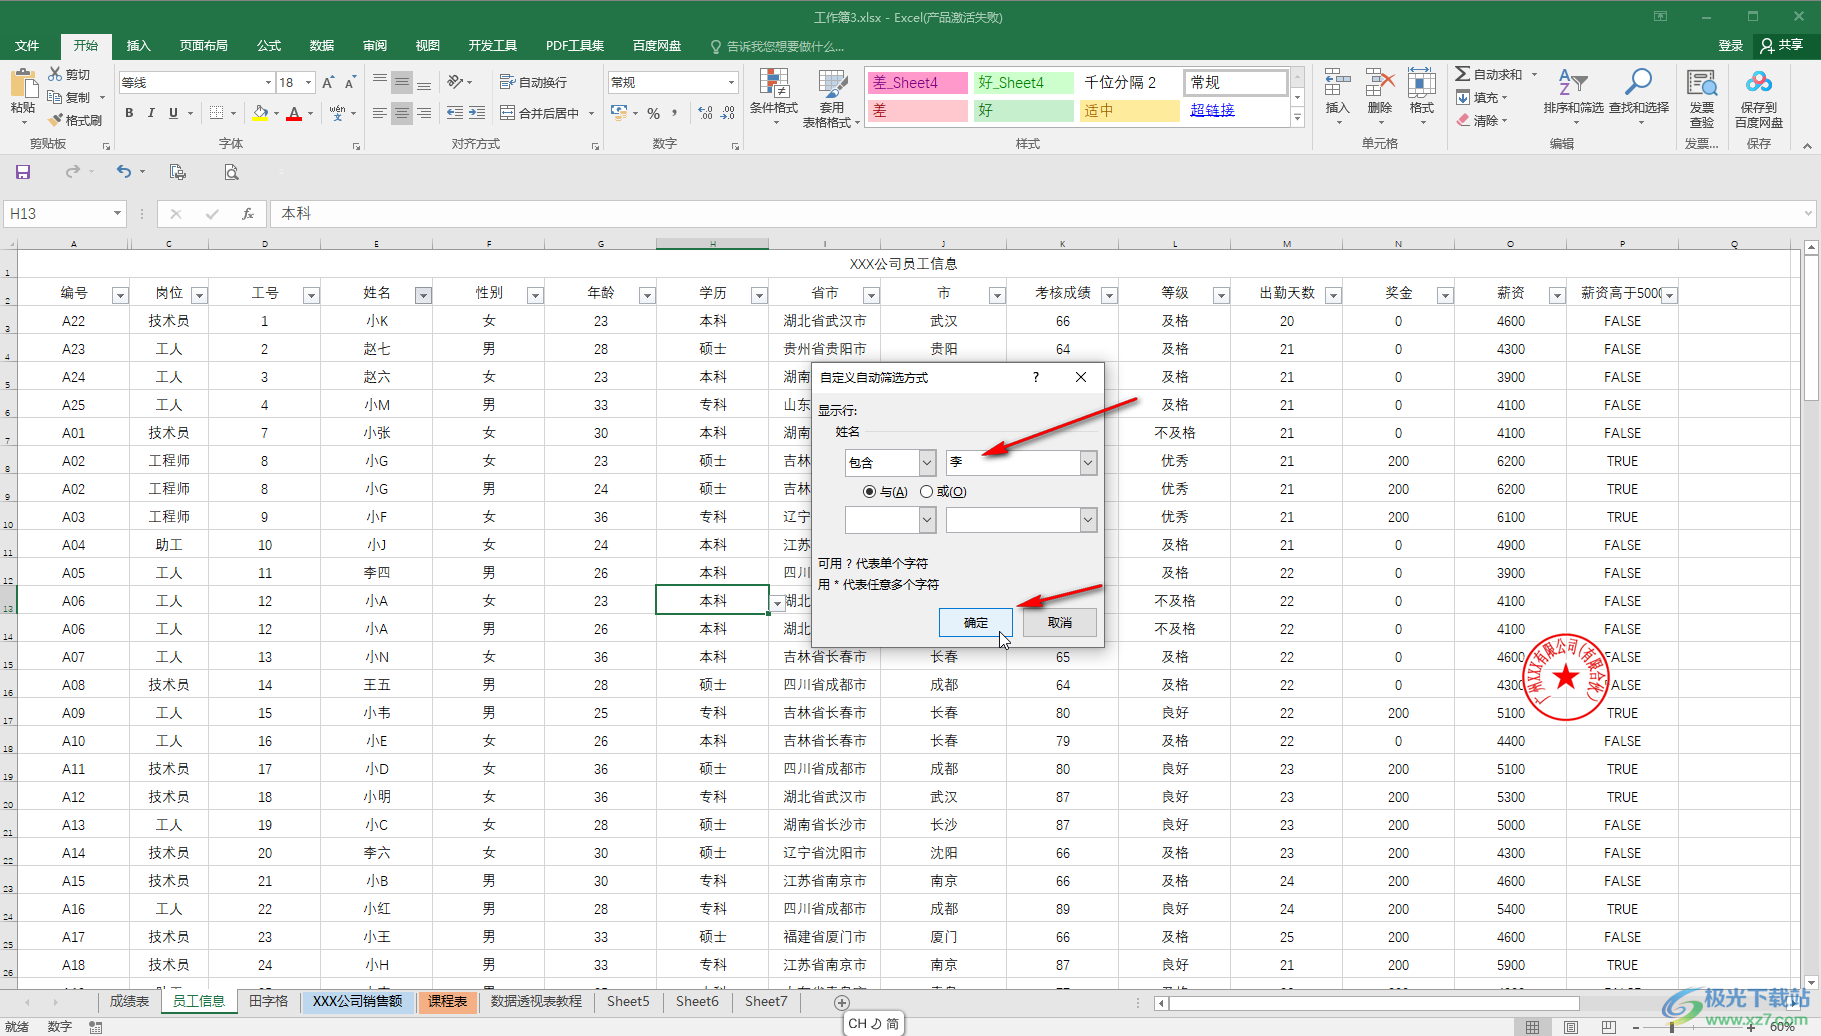The width and height of the screenshot is (1821, 1036).
Task: Toggle underline formatting button
Action: click(x=173, y=114)
